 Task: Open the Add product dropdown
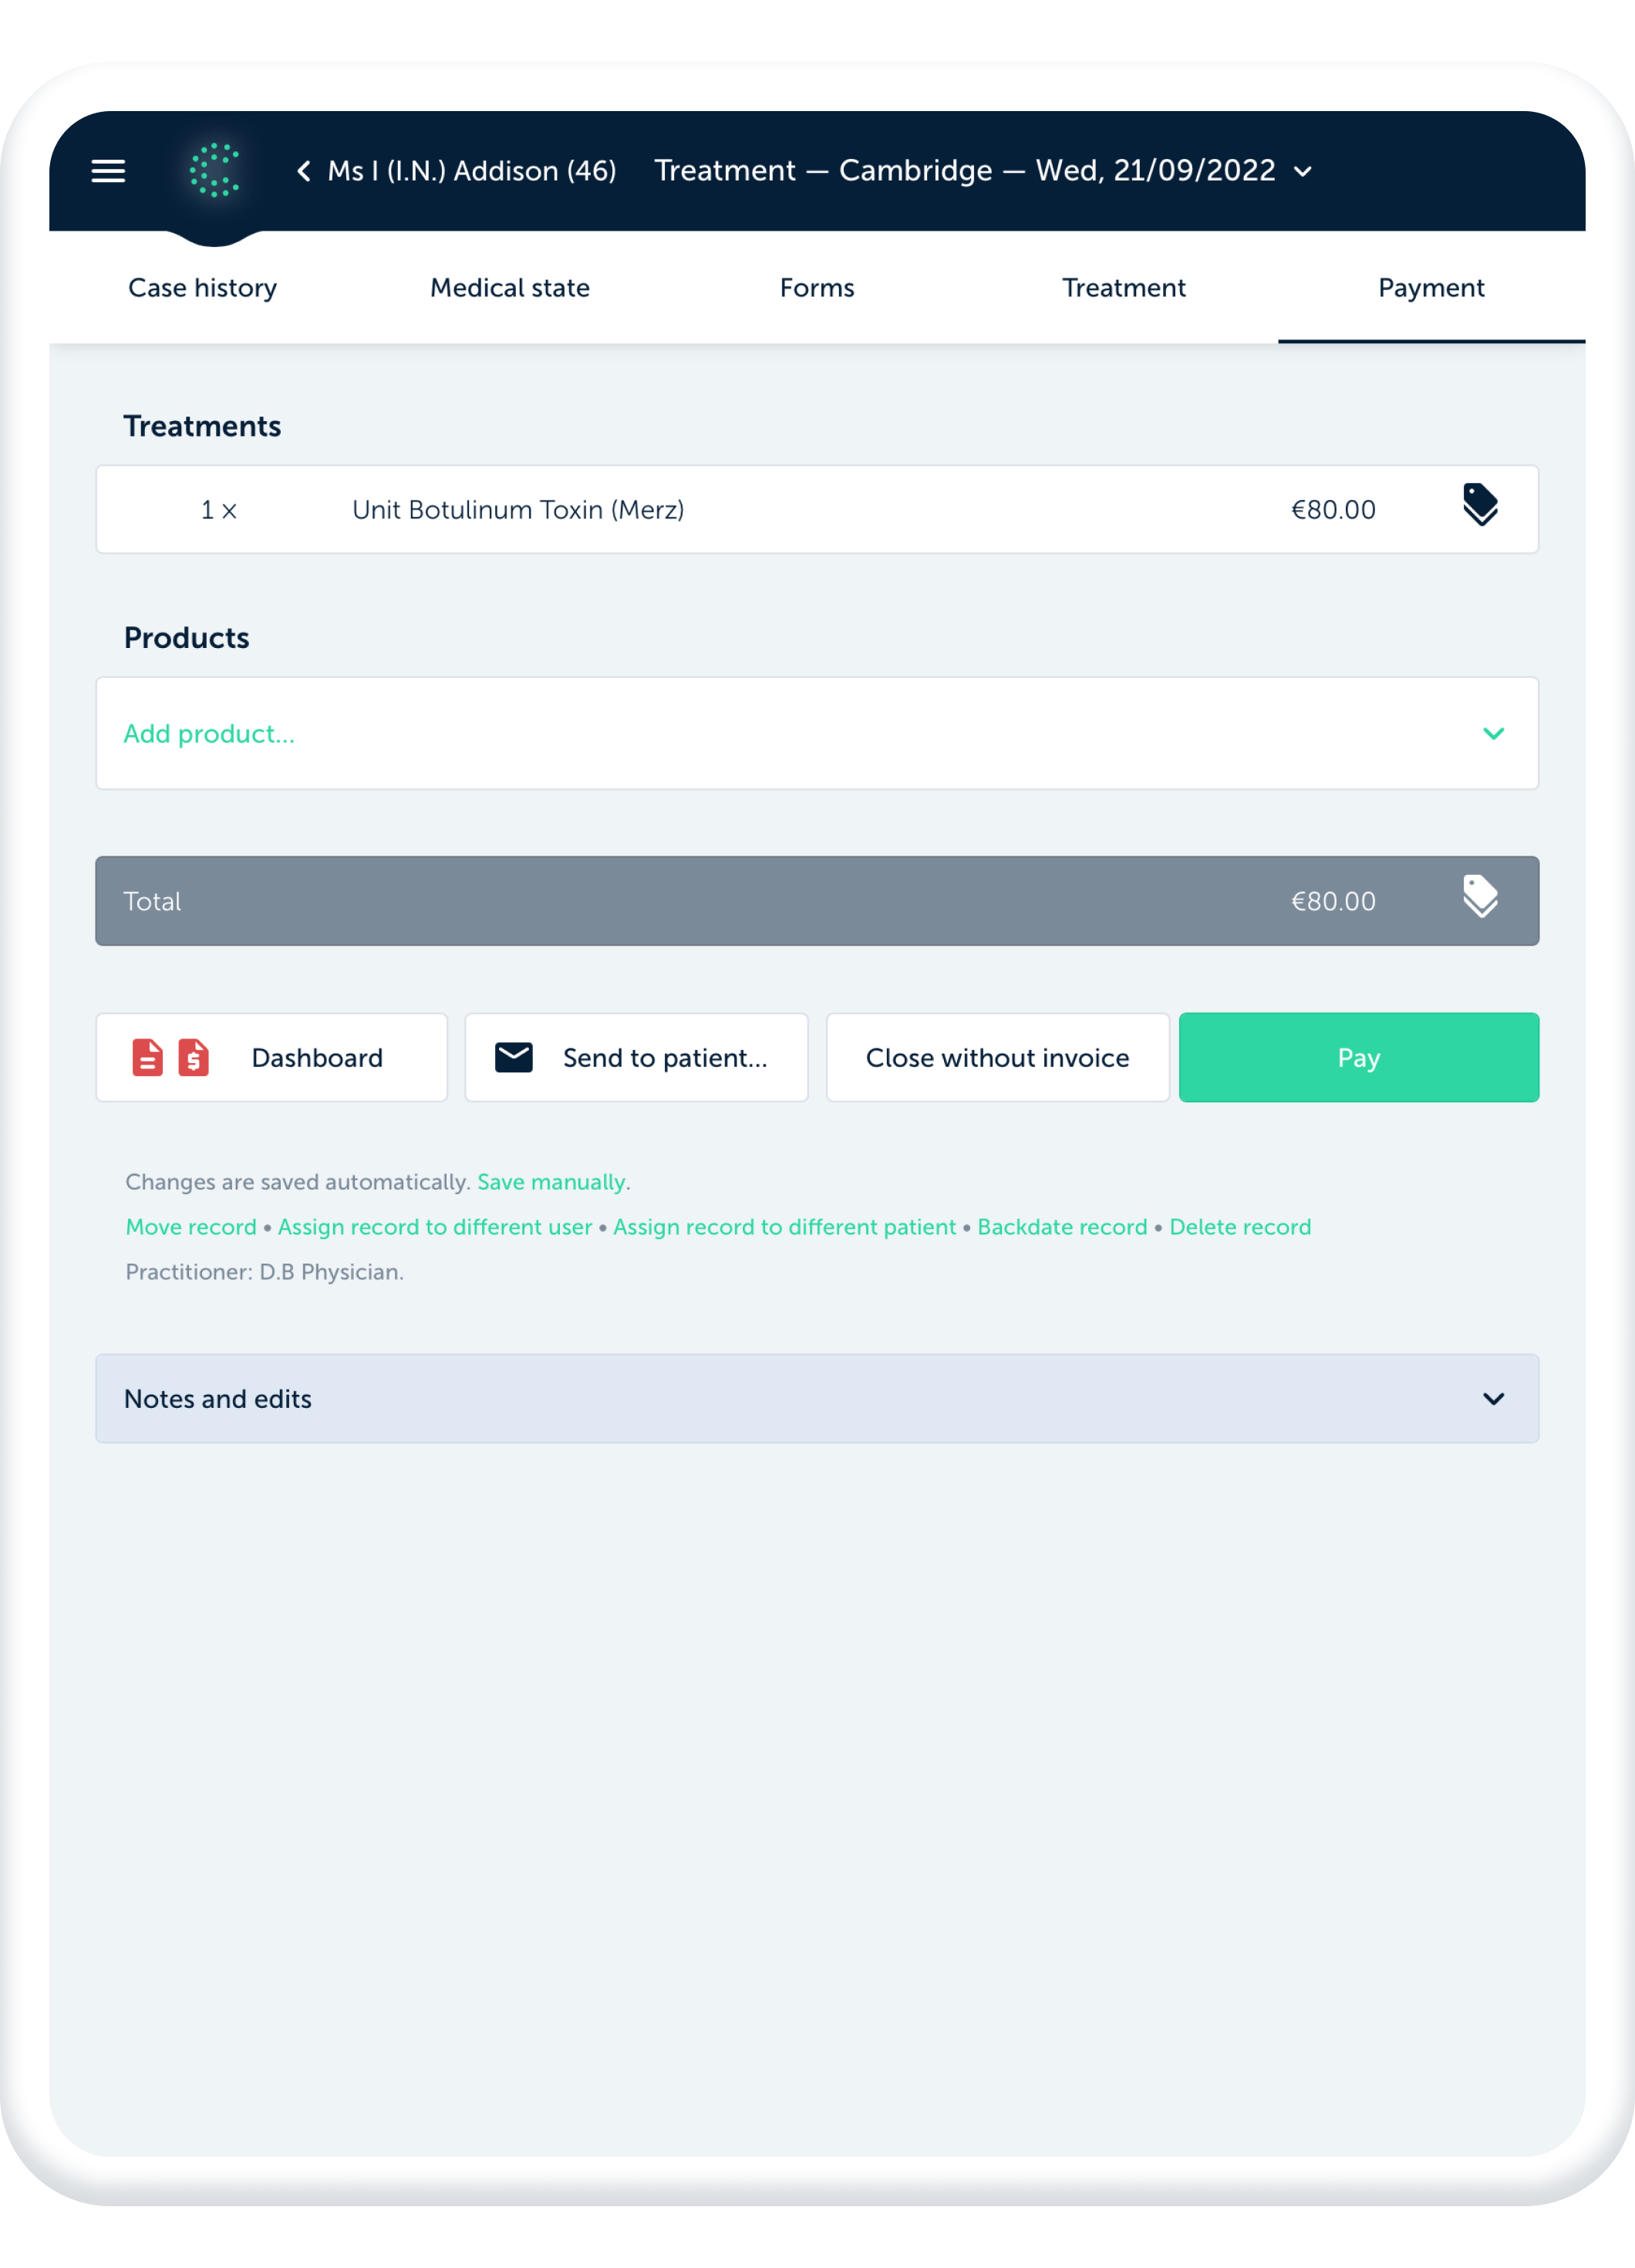click(1493, 734)
